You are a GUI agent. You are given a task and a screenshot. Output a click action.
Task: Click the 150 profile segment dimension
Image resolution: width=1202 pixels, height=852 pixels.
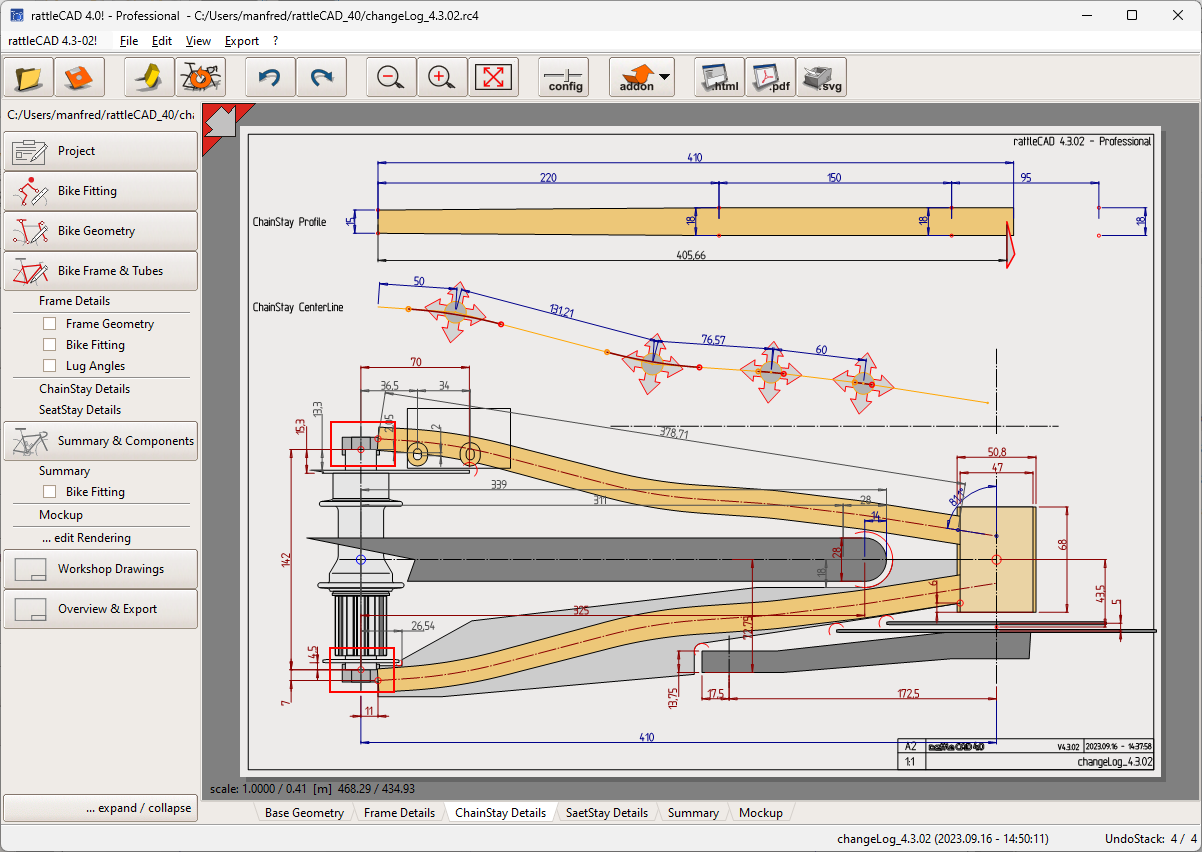coord(833,178)
